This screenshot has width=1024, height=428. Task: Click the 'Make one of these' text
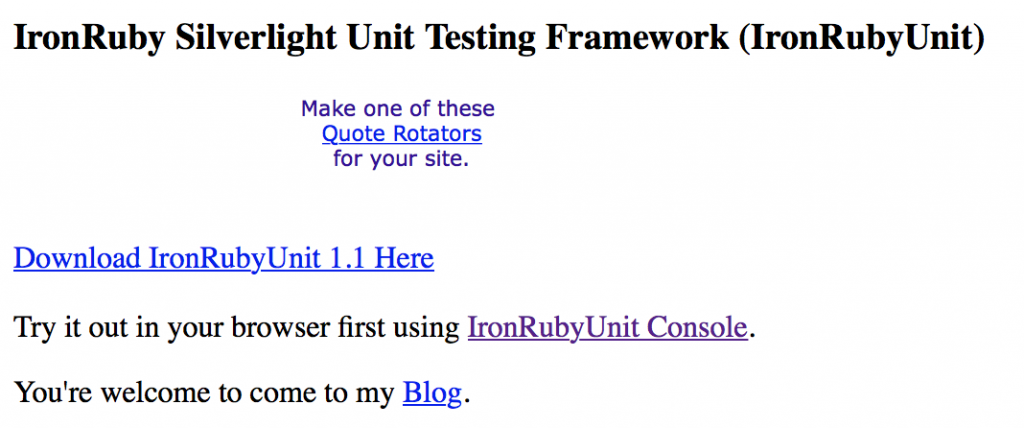click(398, 108)
